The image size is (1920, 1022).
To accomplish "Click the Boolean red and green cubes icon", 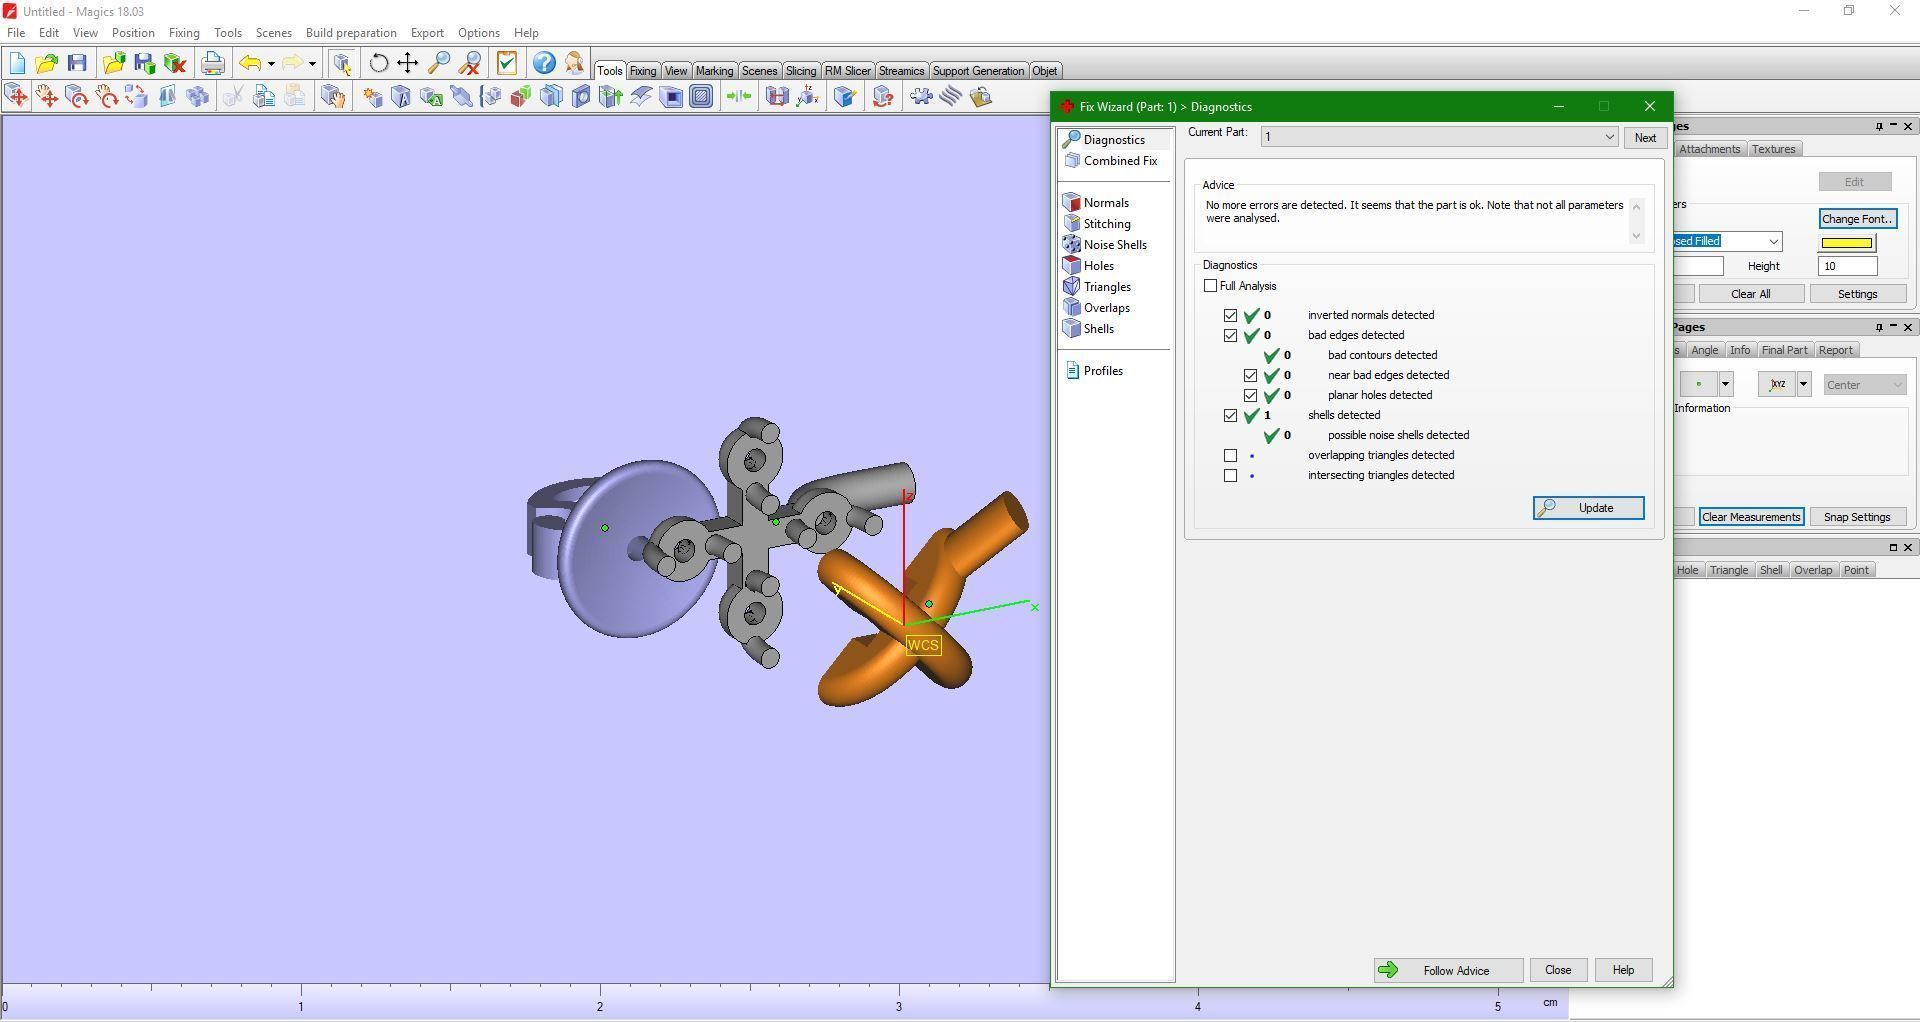I will tap(521, 96).
